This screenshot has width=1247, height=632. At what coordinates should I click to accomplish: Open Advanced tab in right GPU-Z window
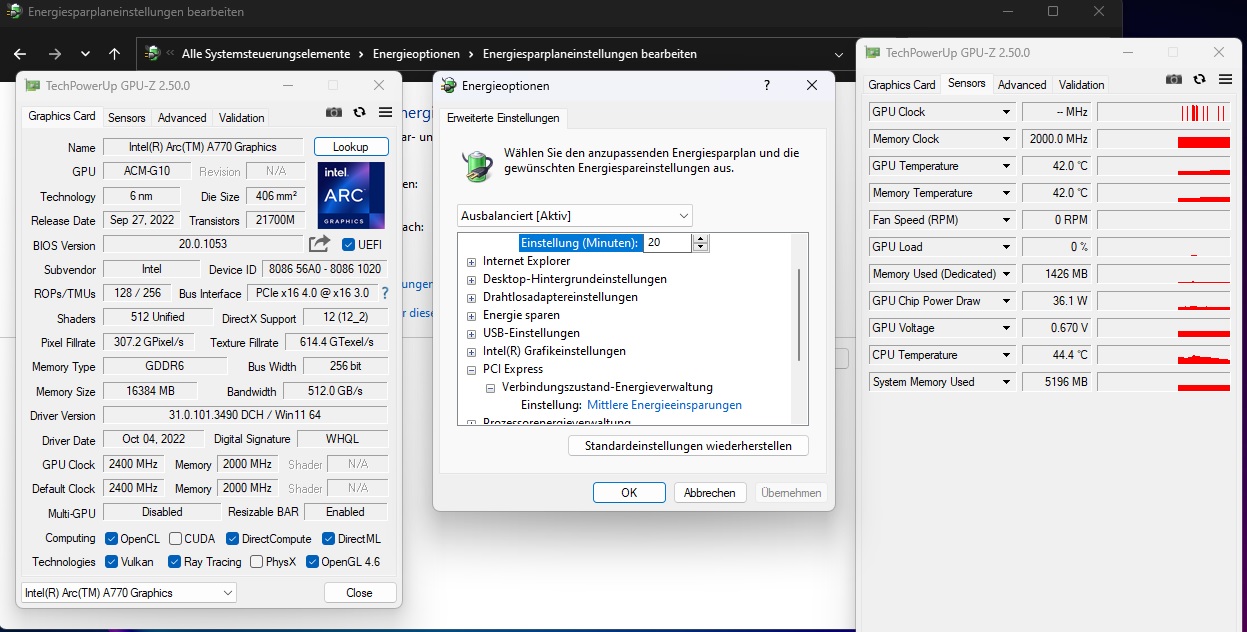[x=1022, y=85]
